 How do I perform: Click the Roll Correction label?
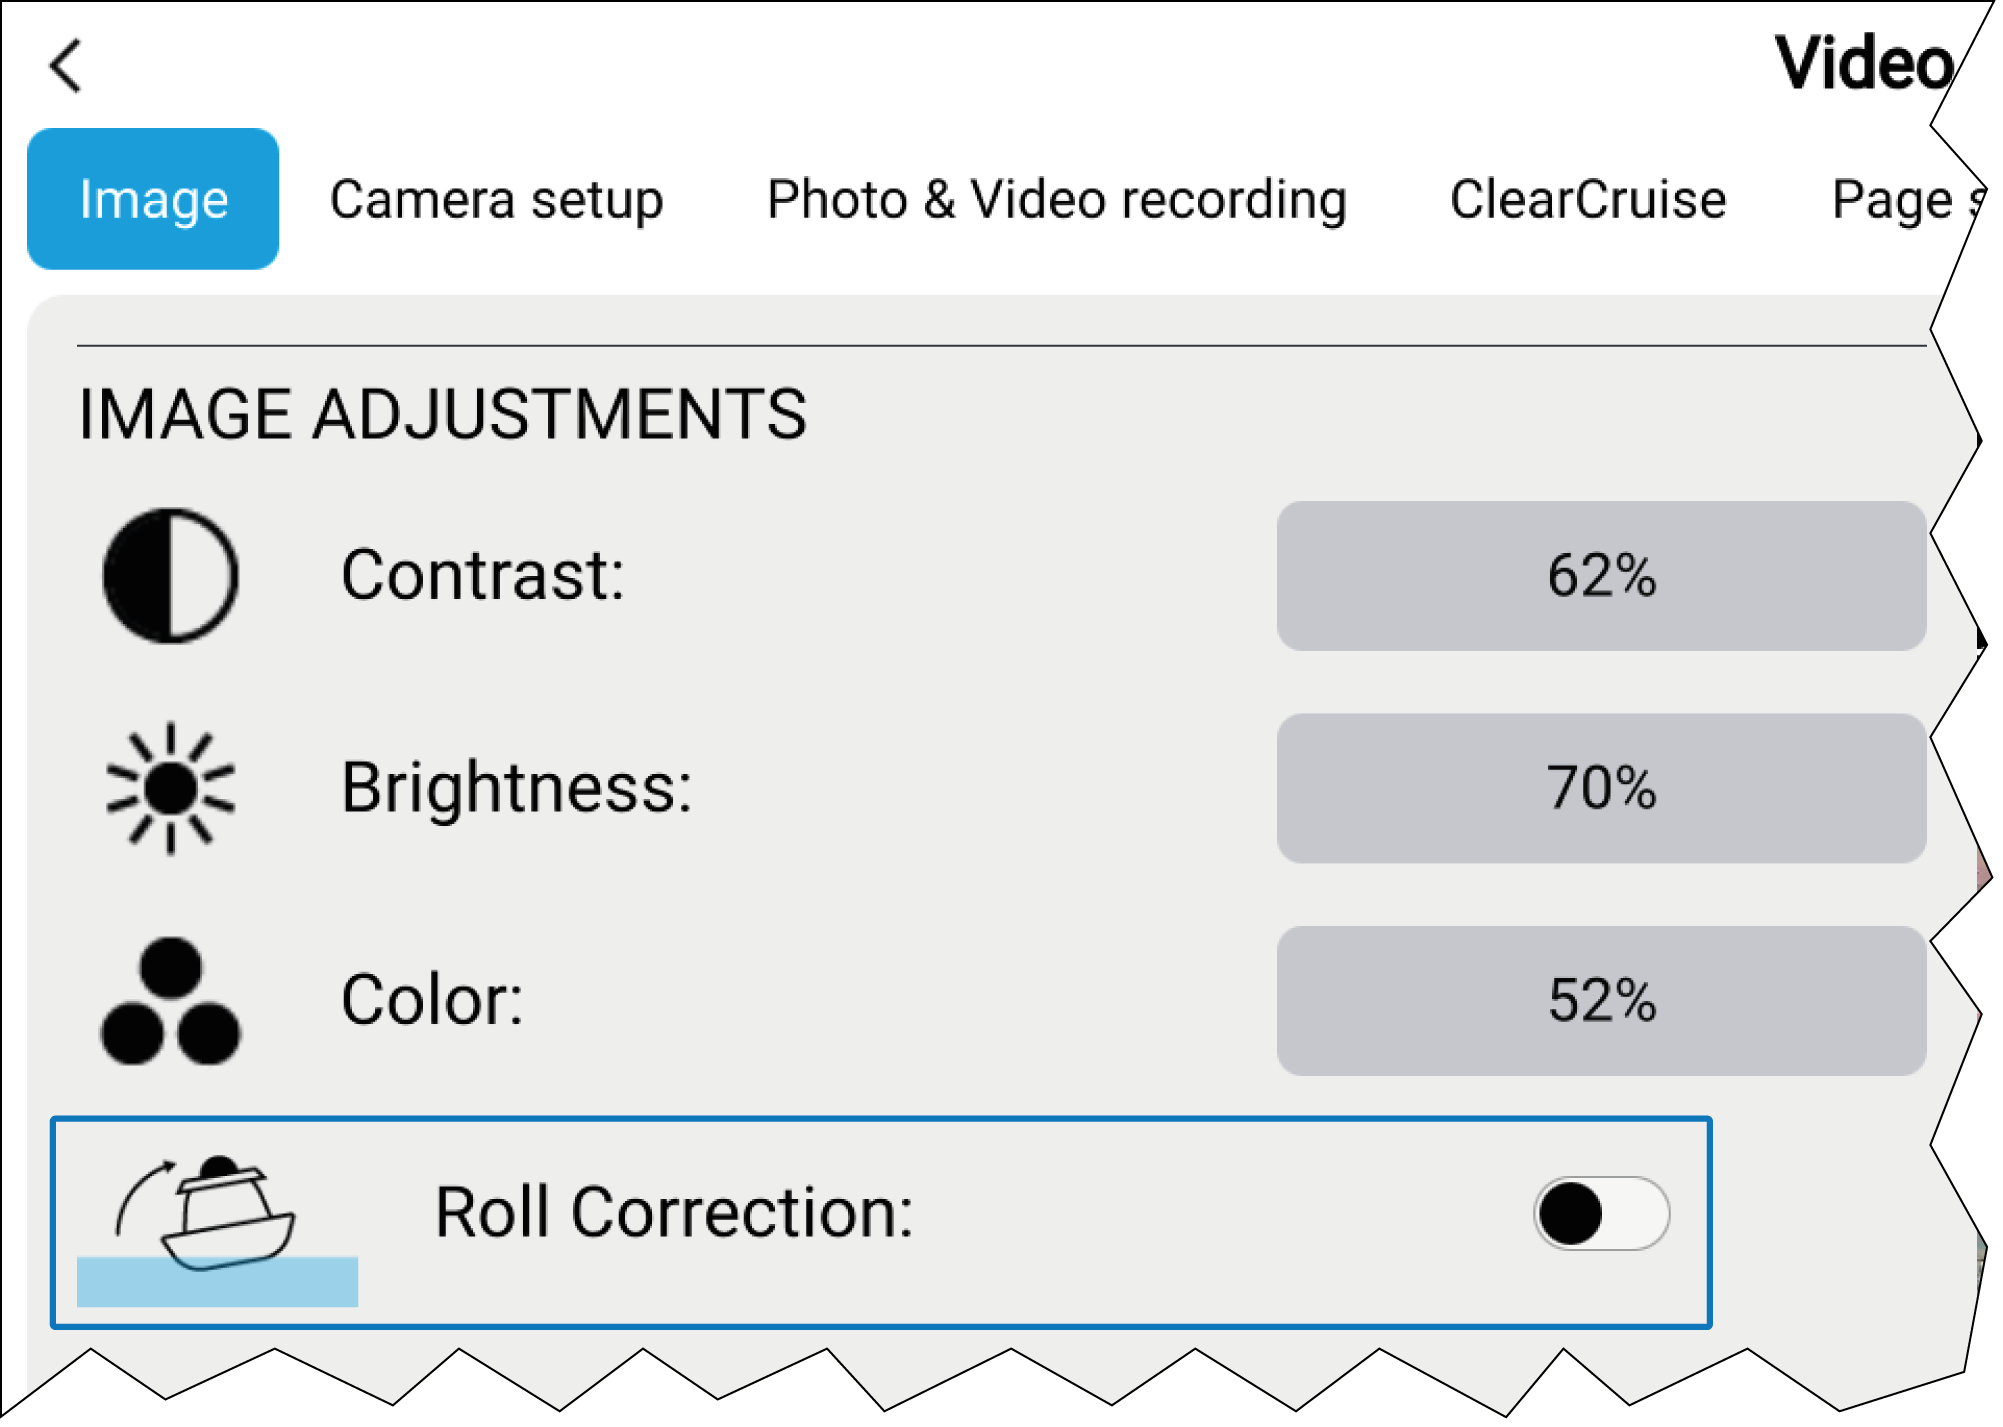point(674,1213)
